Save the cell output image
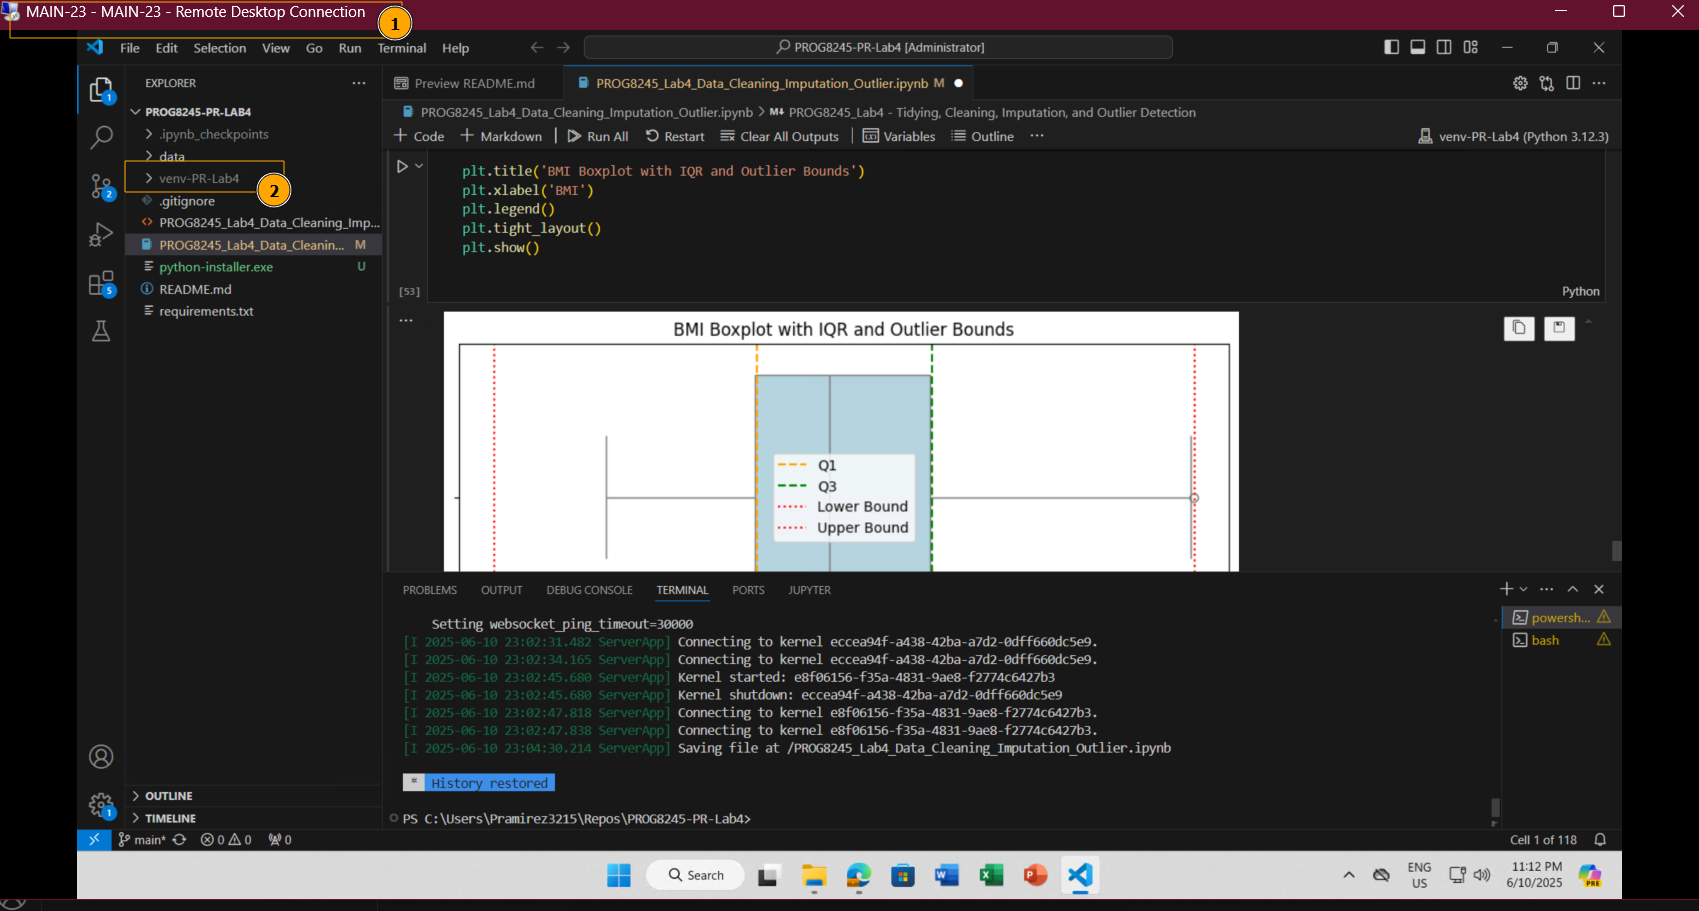 click(1559, 328)
